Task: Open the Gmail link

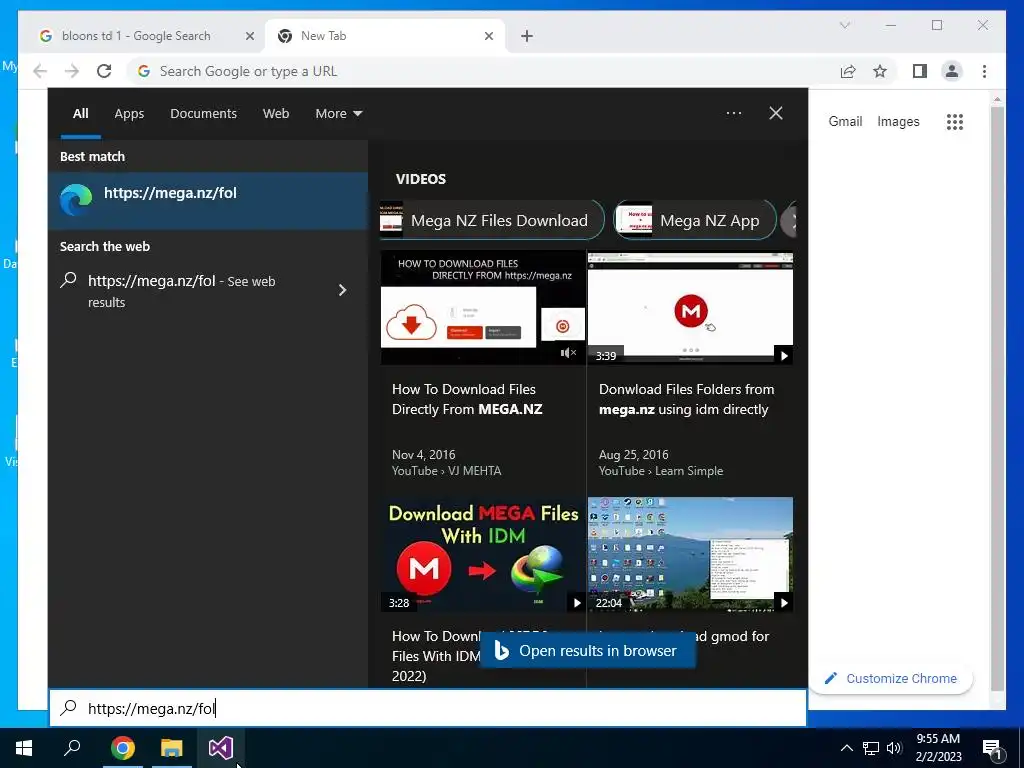Action: click(x=845, y=121)
